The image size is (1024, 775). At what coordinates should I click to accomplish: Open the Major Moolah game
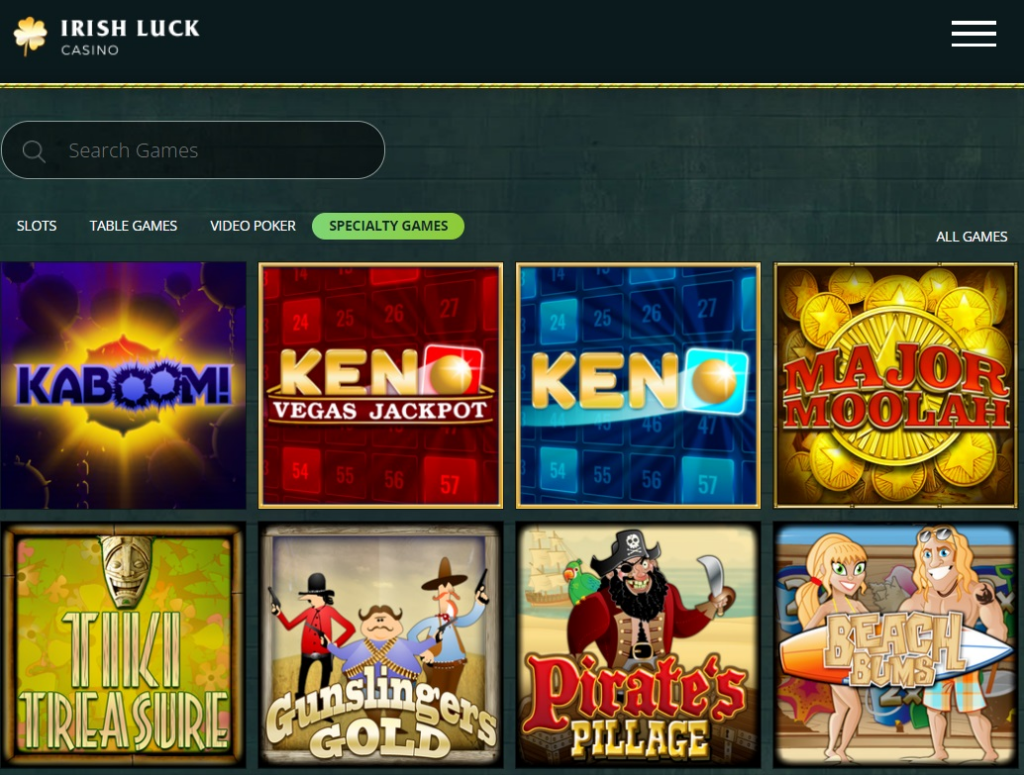point(895,385)
